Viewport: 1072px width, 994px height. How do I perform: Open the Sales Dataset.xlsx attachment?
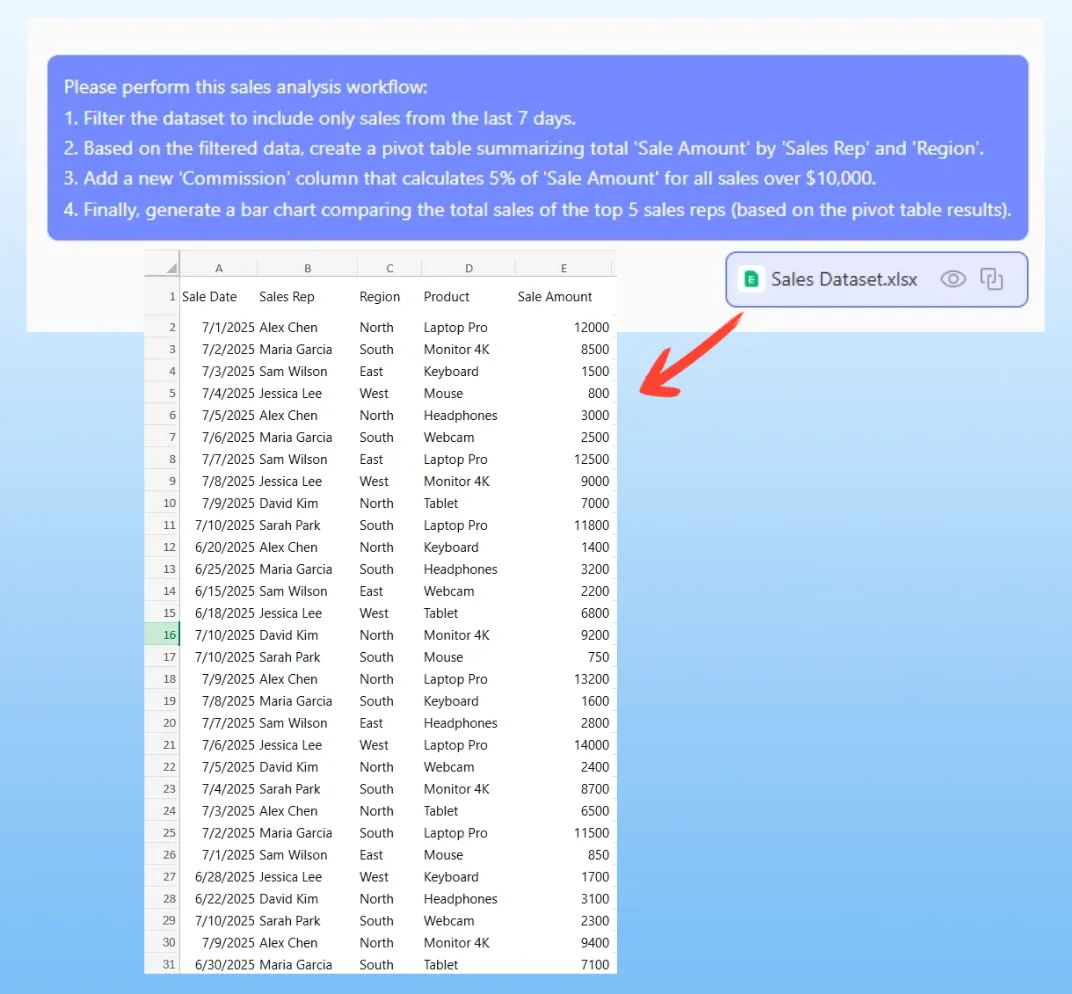[843, 279]
